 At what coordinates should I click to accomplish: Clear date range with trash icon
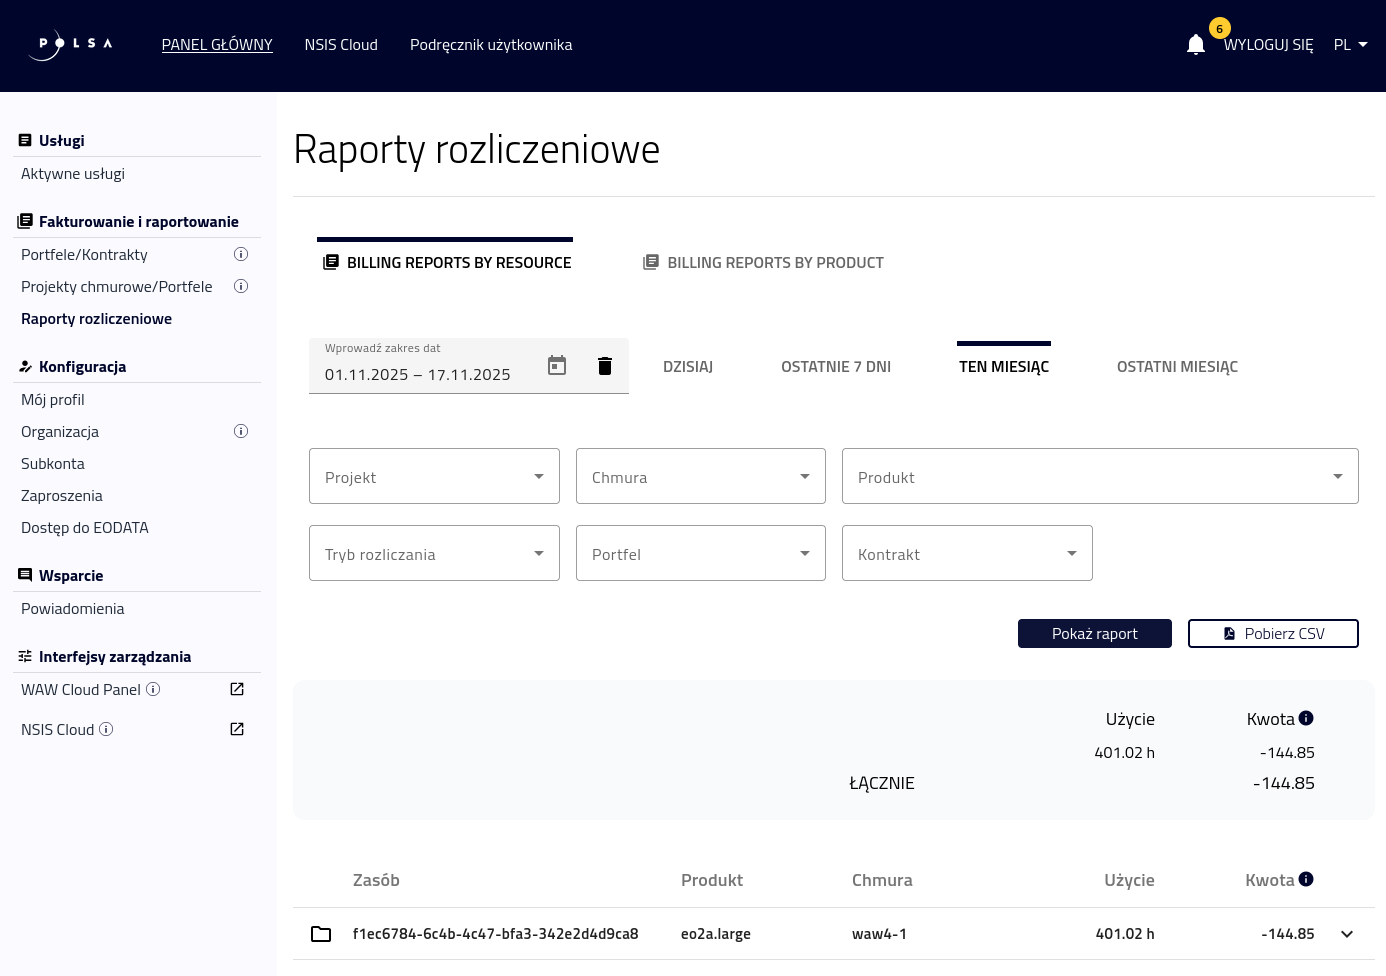(x=604, y=366)
